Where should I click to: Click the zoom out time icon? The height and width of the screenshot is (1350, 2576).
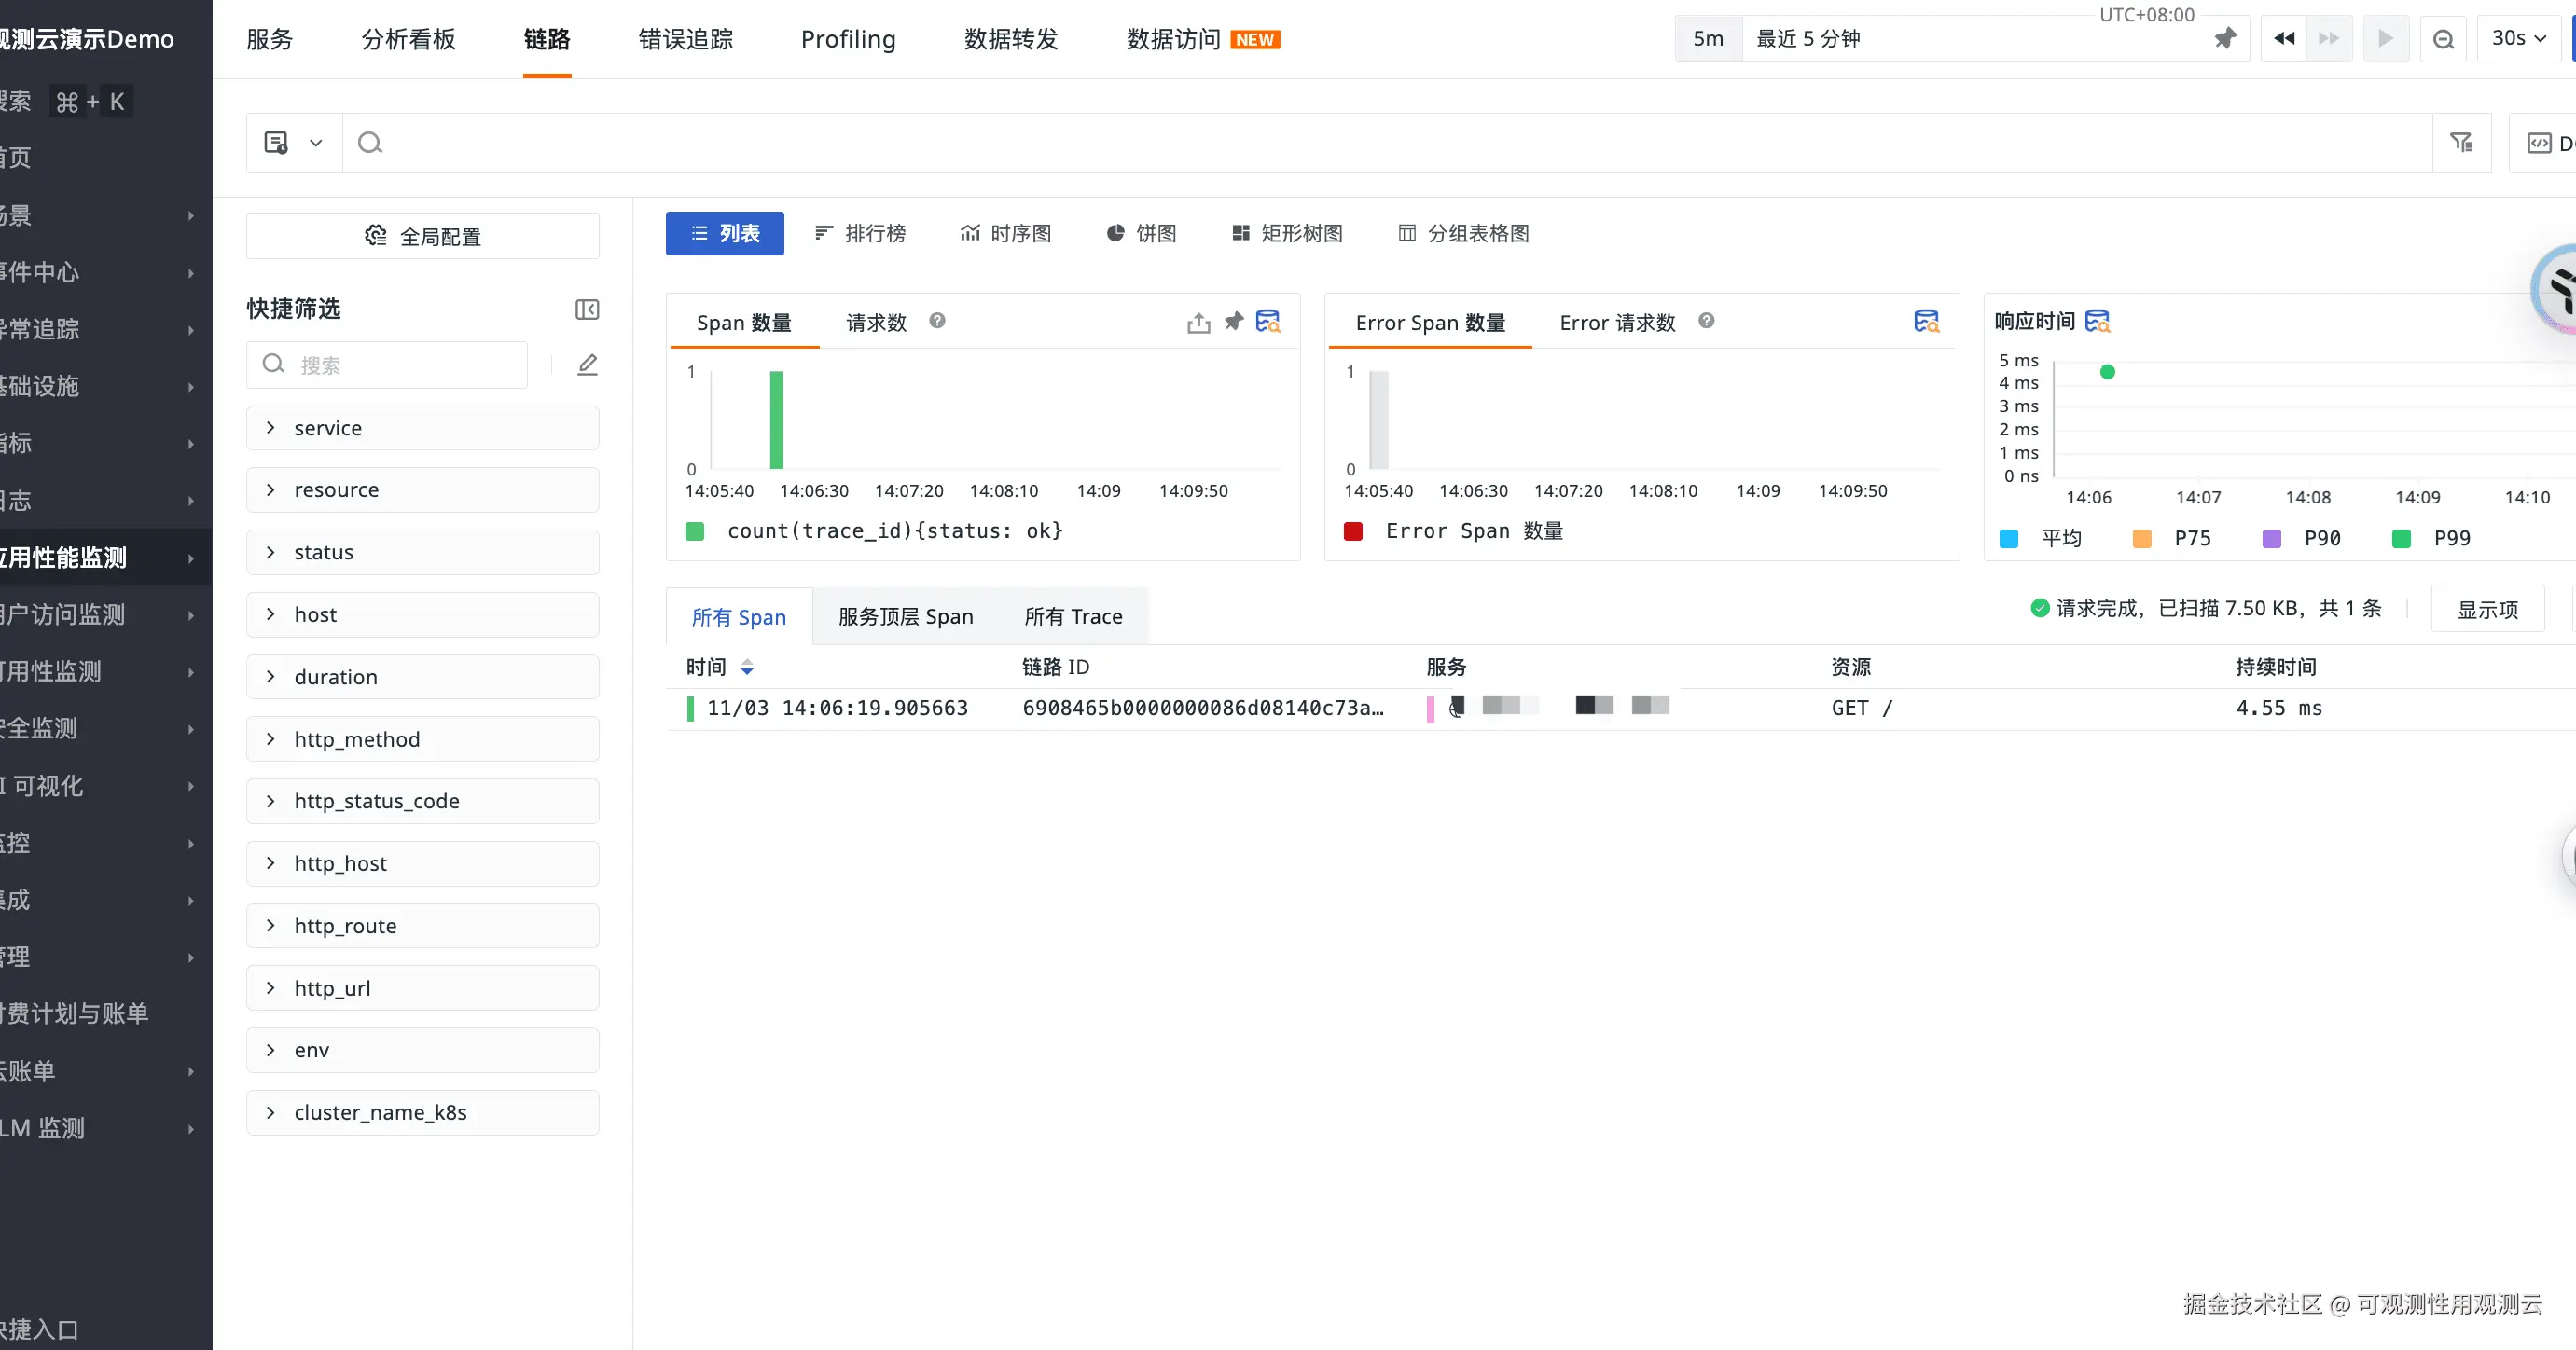pyautogui.click(x=2443, y=39)
